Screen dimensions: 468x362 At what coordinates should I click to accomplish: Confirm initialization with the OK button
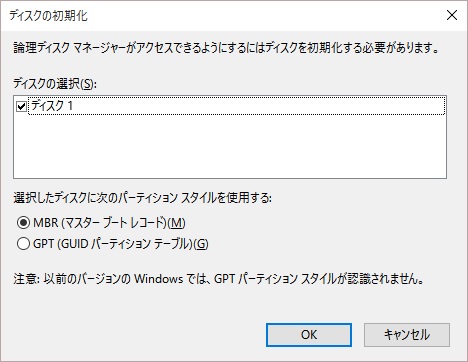[x=309, y=335]
